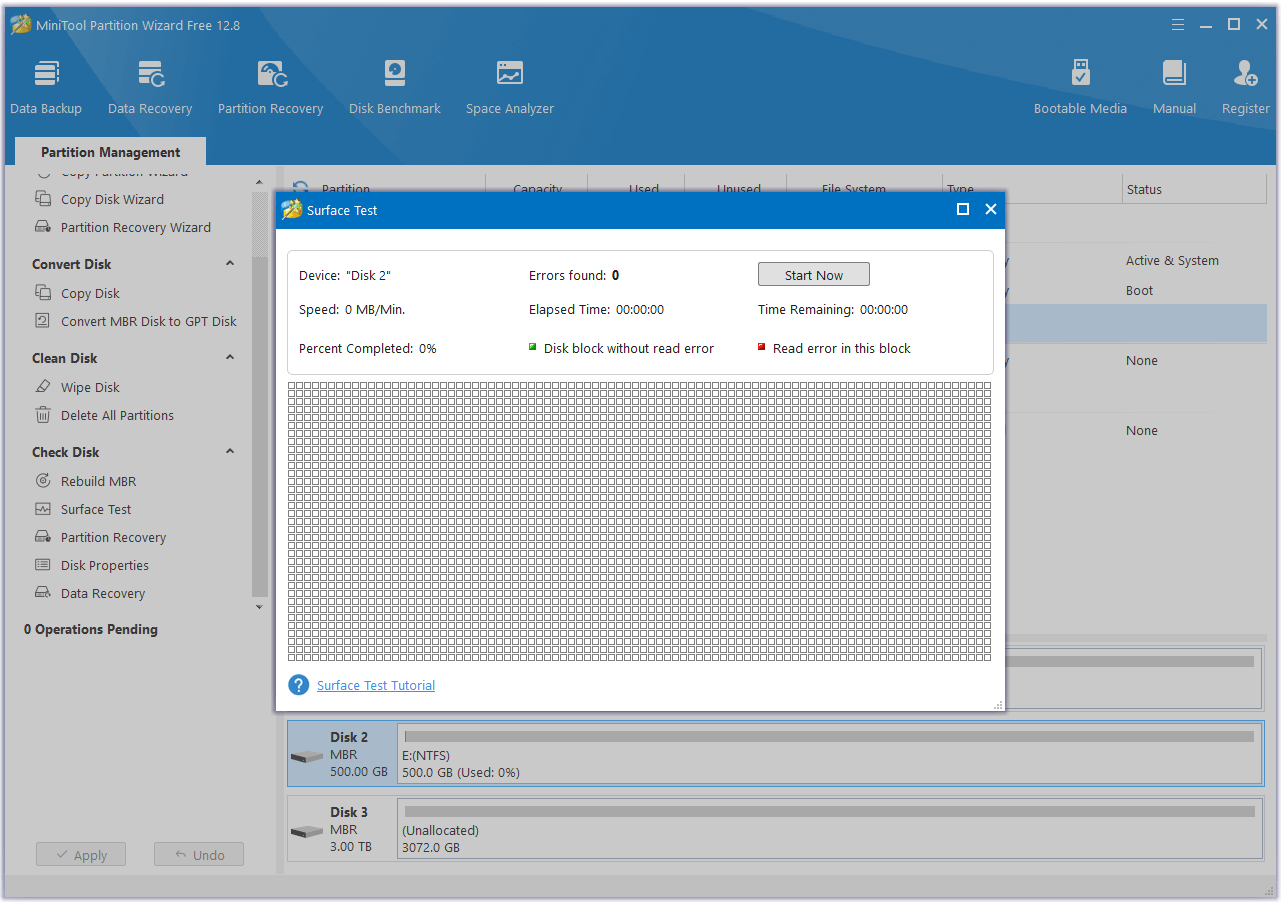Viewport: 1284px width, 903px height.
Task: Click the Copy Disk Wizard icon
Action: point(43,199)
